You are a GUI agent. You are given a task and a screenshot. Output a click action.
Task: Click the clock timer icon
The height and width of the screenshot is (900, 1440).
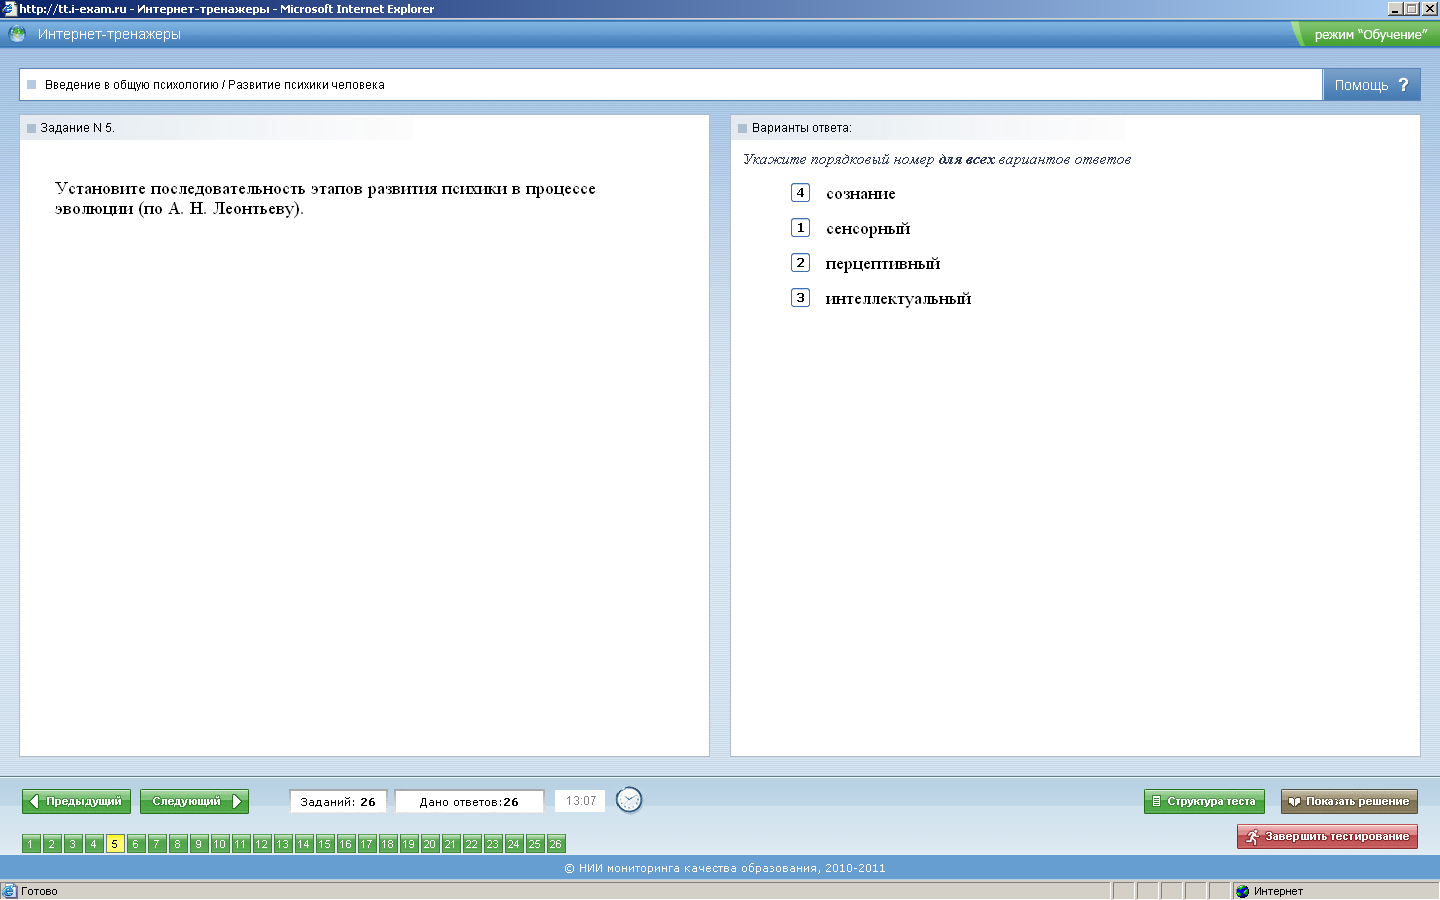tap(629, 800)
